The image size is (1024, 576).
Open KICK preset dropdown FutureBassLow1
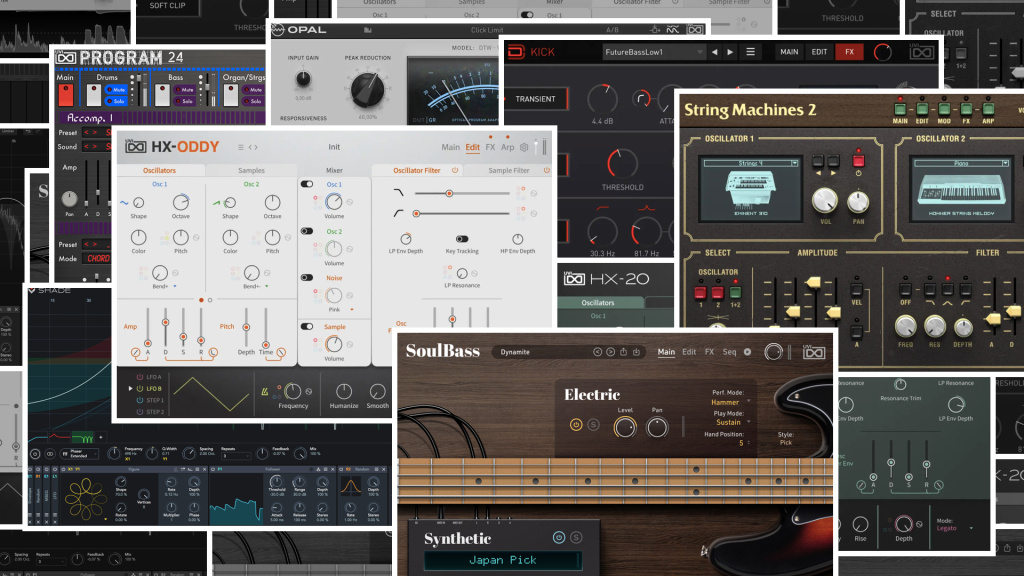point(653,52)
